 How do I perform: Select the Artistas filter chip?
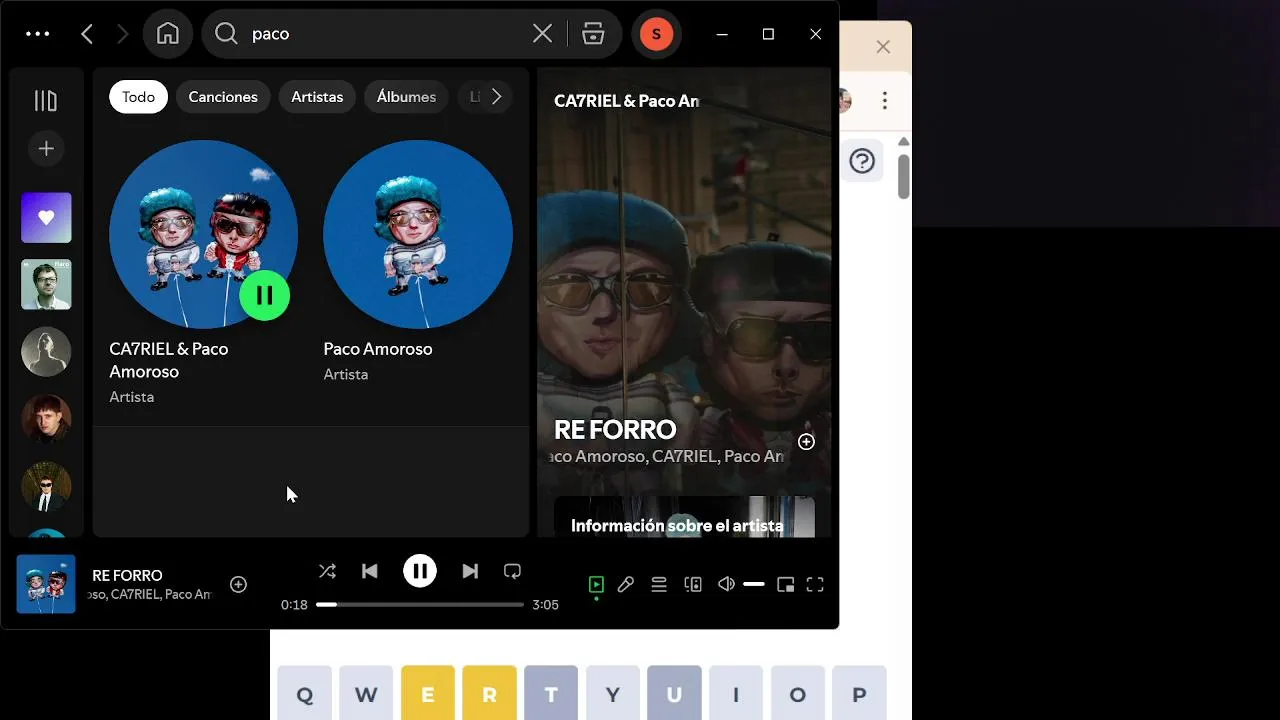[x=317, y=97]
